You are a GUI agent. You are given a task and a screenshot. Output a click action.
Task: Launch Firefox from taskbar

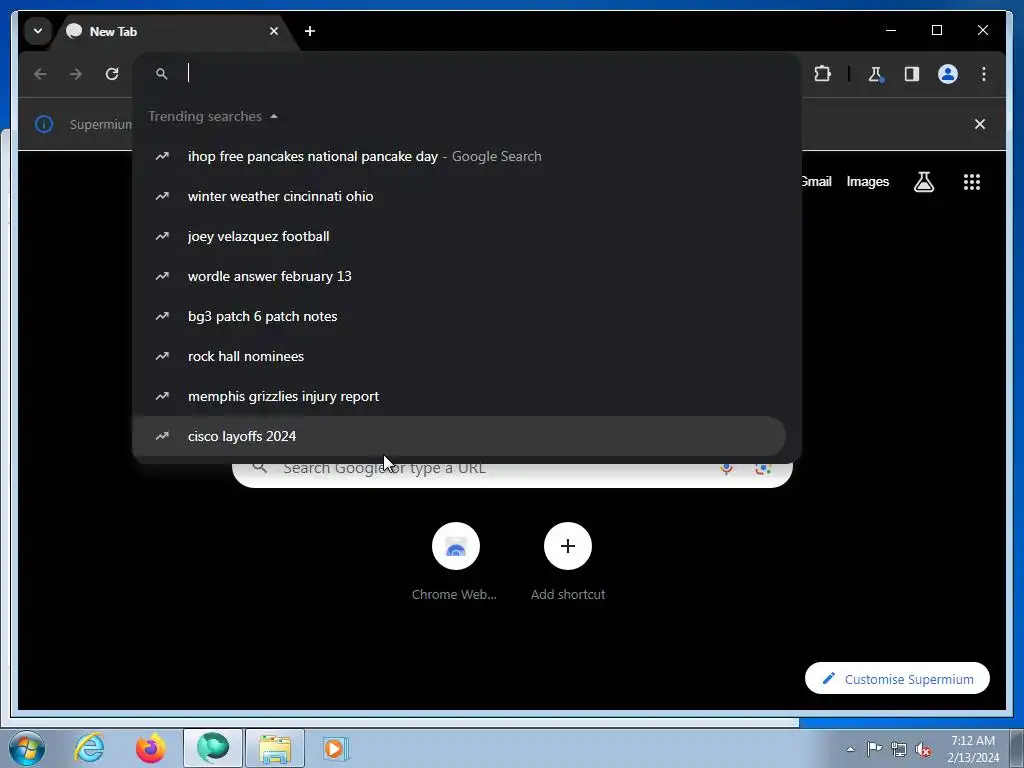click(151, 748)
